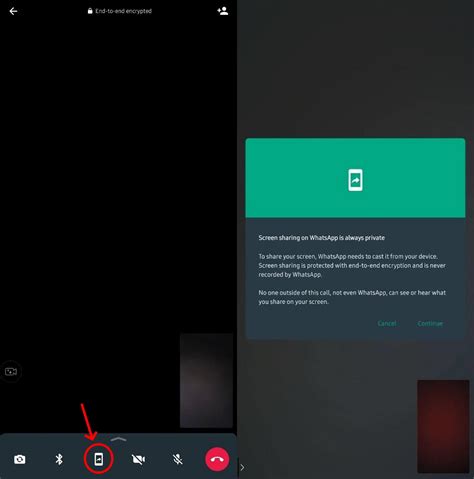
Task: Tap the video effects icon at left edge
Action: tap(11, 371)
